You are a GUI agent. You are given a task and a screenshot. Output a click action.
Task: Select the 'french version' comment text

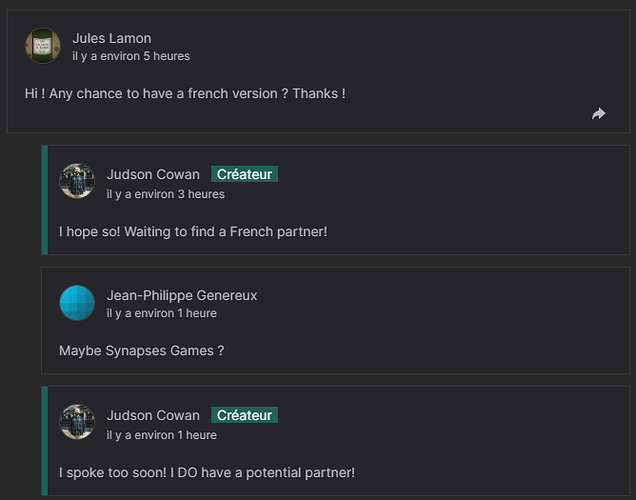pos(185,94)
